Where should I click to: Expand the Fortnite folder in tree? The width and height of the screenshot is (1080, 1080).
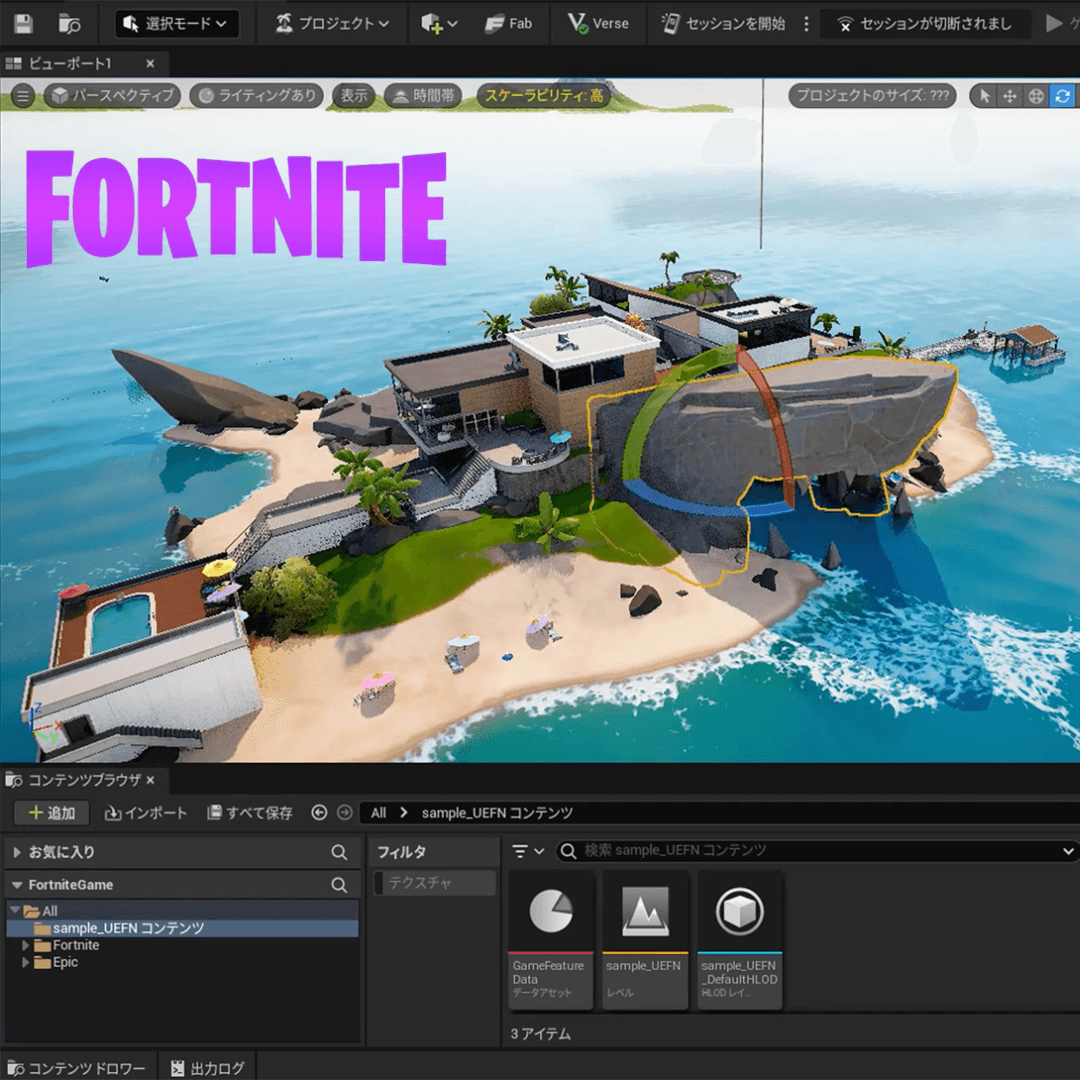(26, 945)
